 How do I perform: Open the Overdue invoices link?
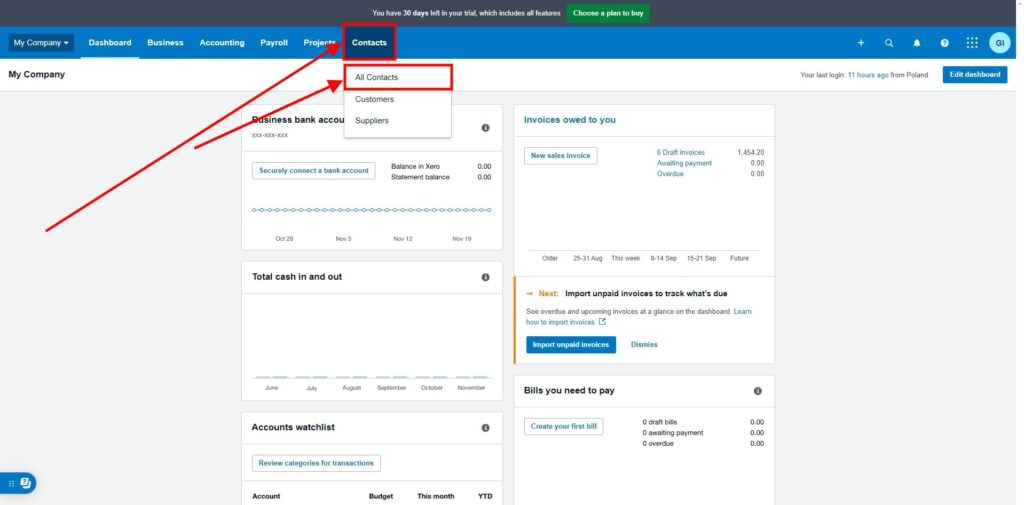(670, 174)
